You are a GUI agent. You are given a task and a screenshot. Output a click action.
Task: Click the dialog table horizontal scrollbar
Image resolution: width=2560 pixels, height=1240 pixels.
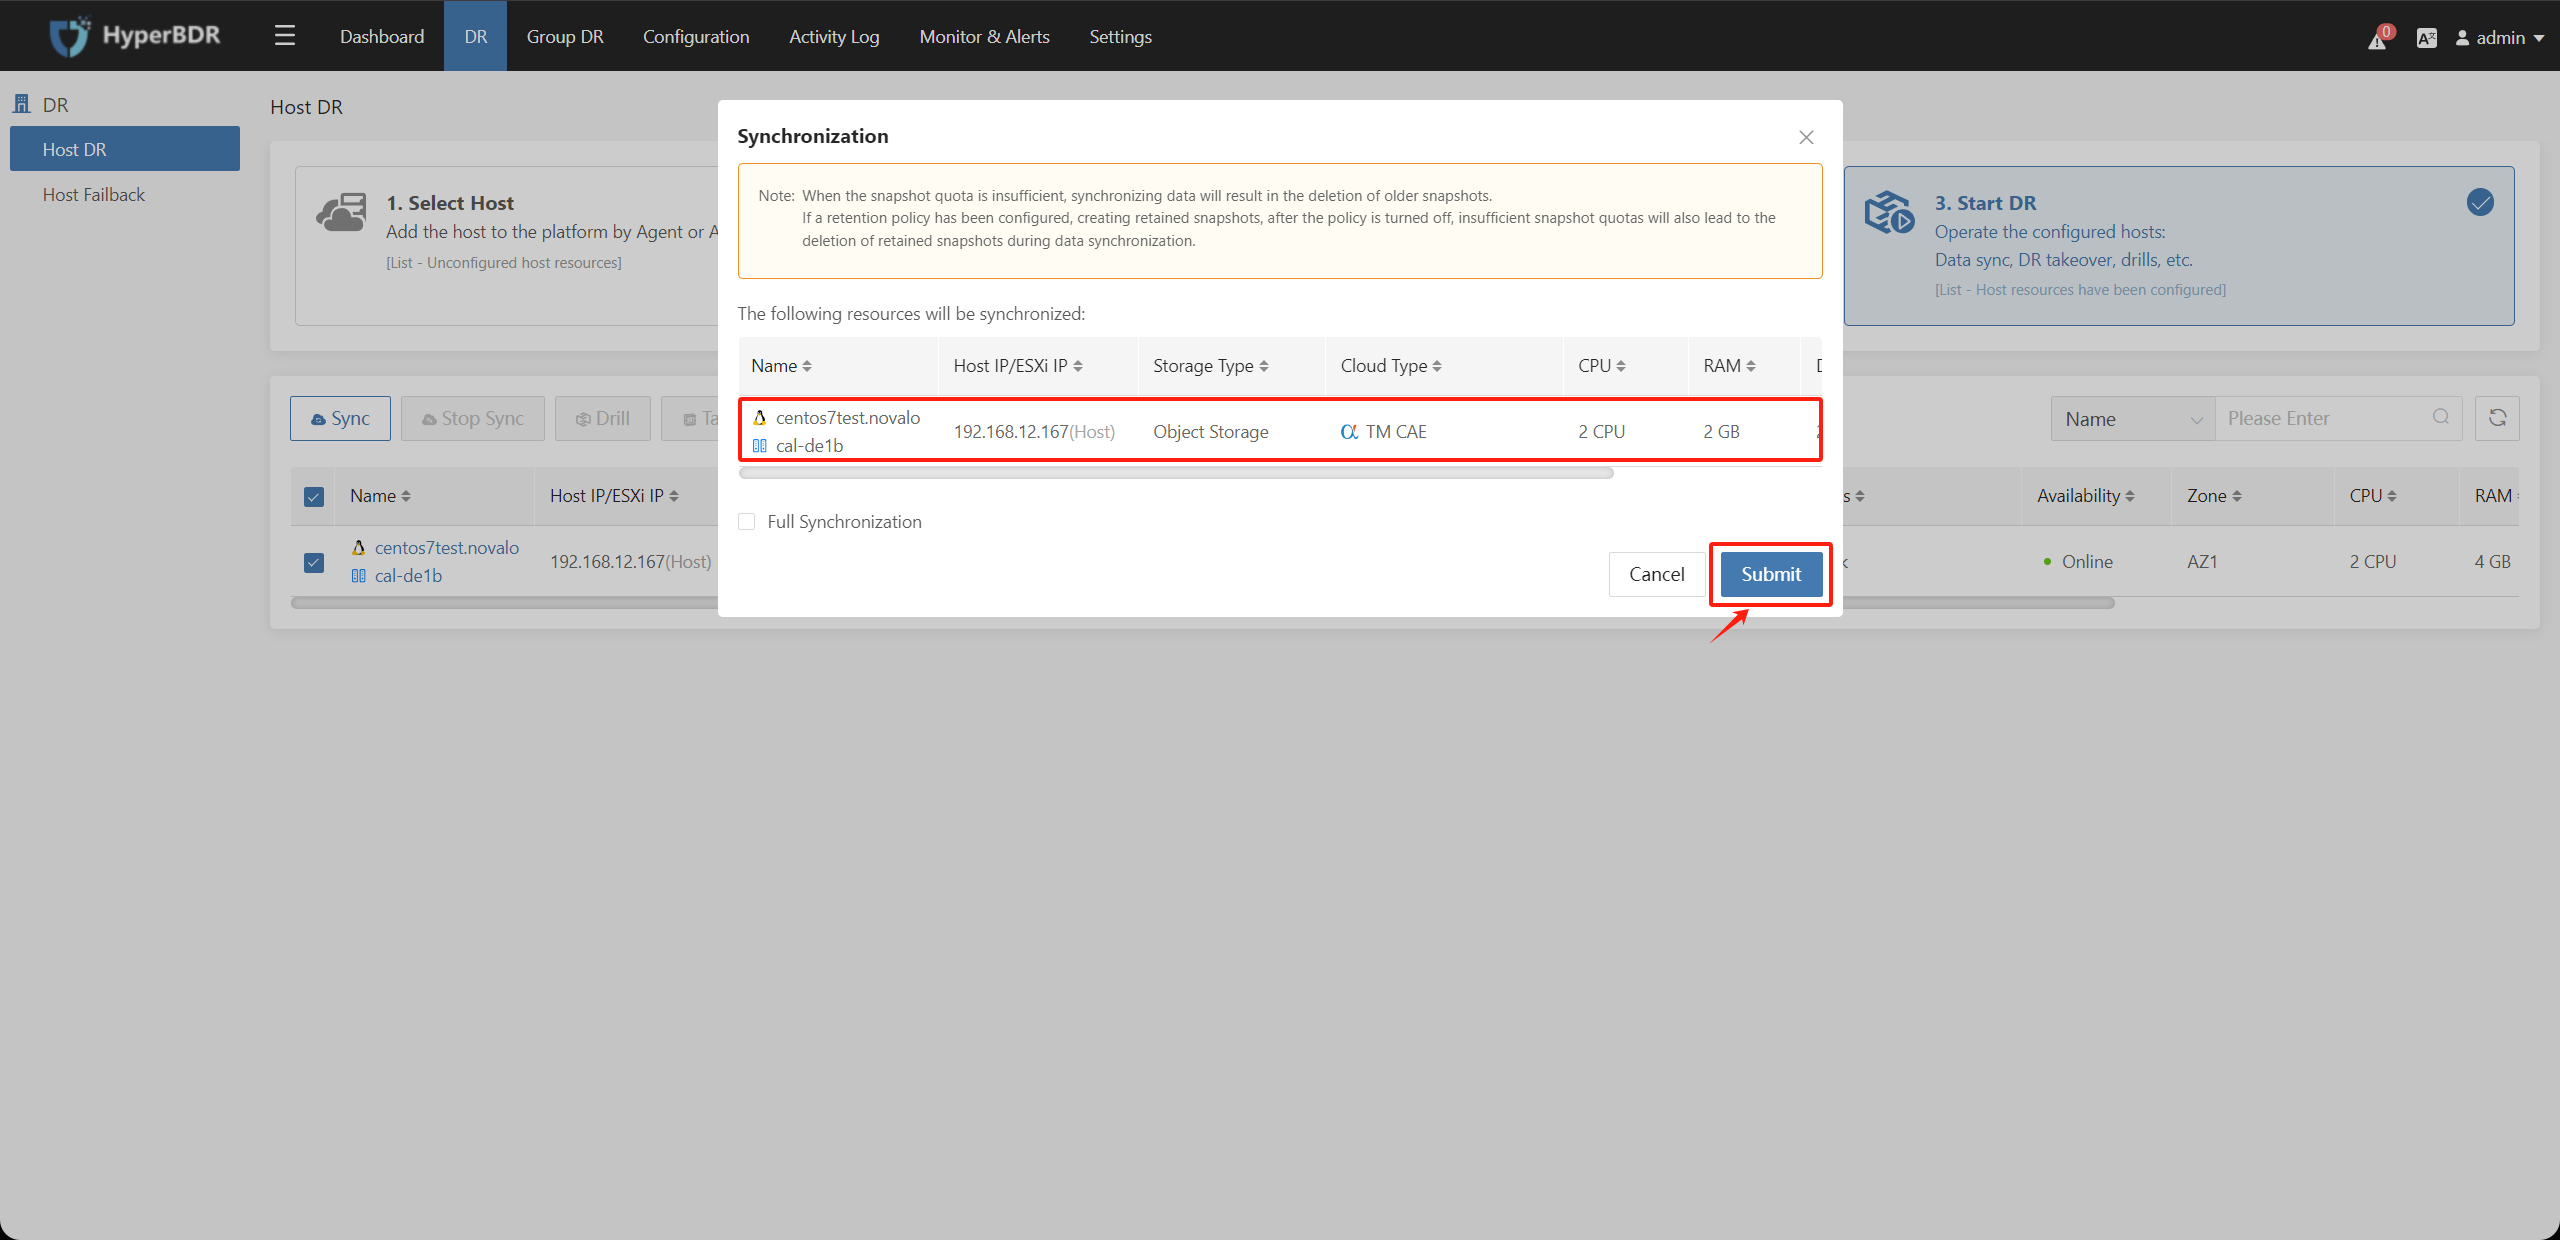[x=1176, y=473]
